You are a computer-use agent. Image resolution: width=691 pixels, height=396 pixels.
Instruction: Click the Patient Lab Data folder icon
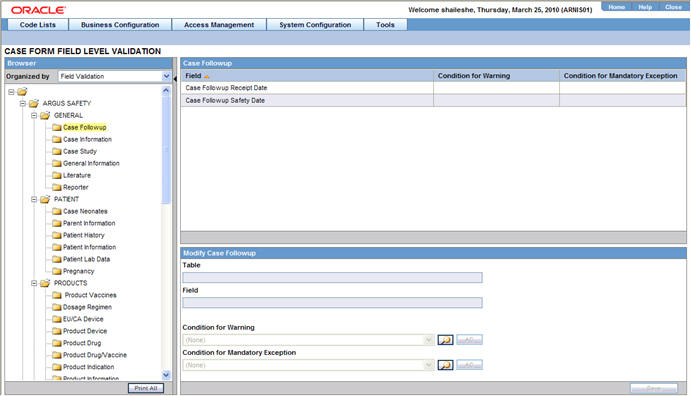pyautogui.click(x=56, y=259)
